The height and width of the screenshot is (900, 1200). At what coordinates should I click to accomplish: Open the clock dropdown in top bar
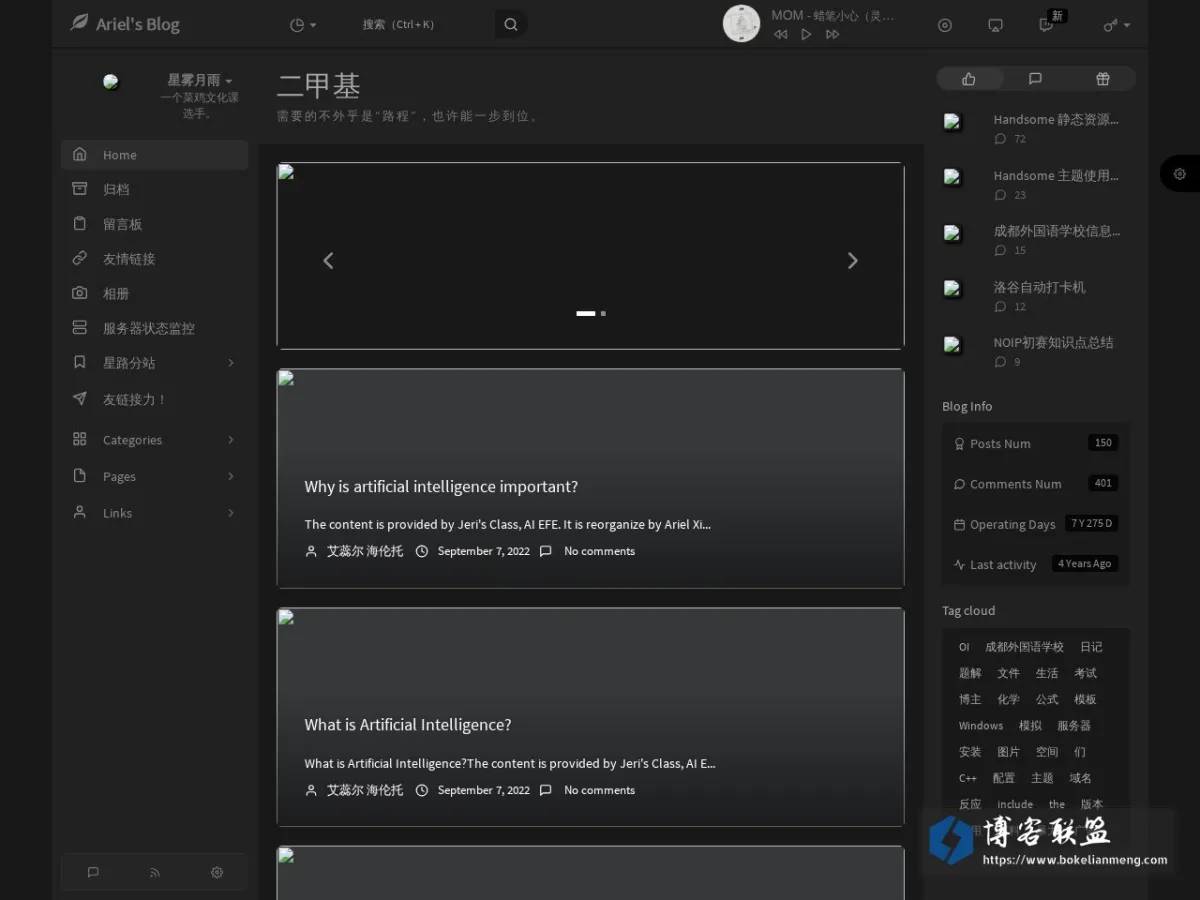coord(303,25)
